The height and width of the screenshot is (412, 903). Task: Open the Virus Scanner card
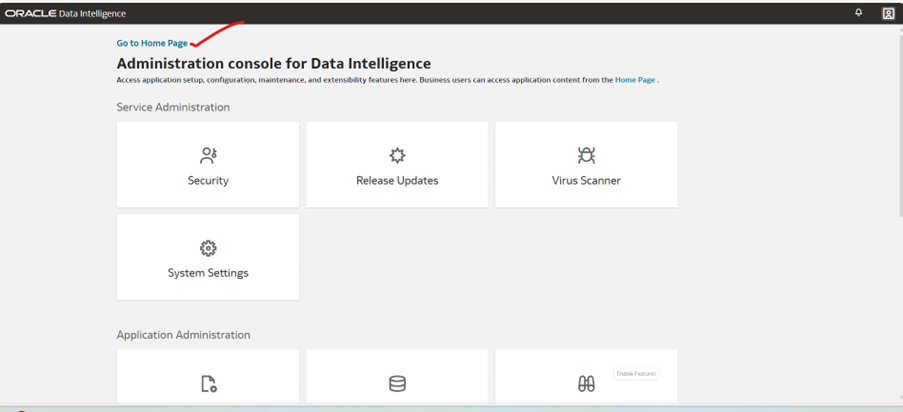tap(586, 164)
